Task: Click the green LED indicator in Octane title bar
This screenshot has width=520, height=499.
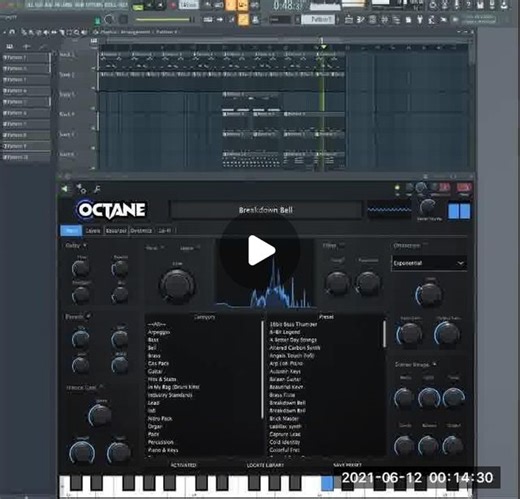Action: 397,188
